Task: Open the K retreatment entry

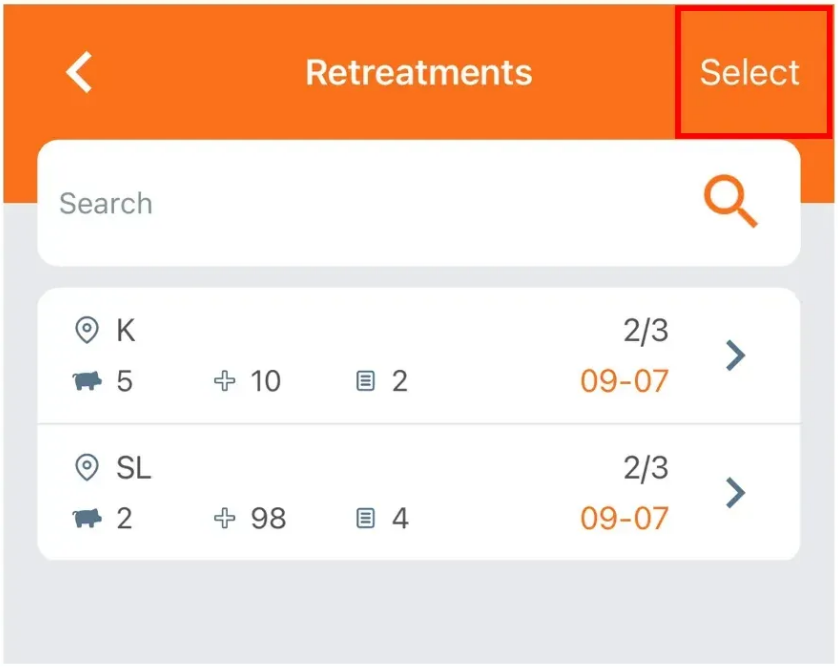Action: pyautogui.click(x=400, y=355)
